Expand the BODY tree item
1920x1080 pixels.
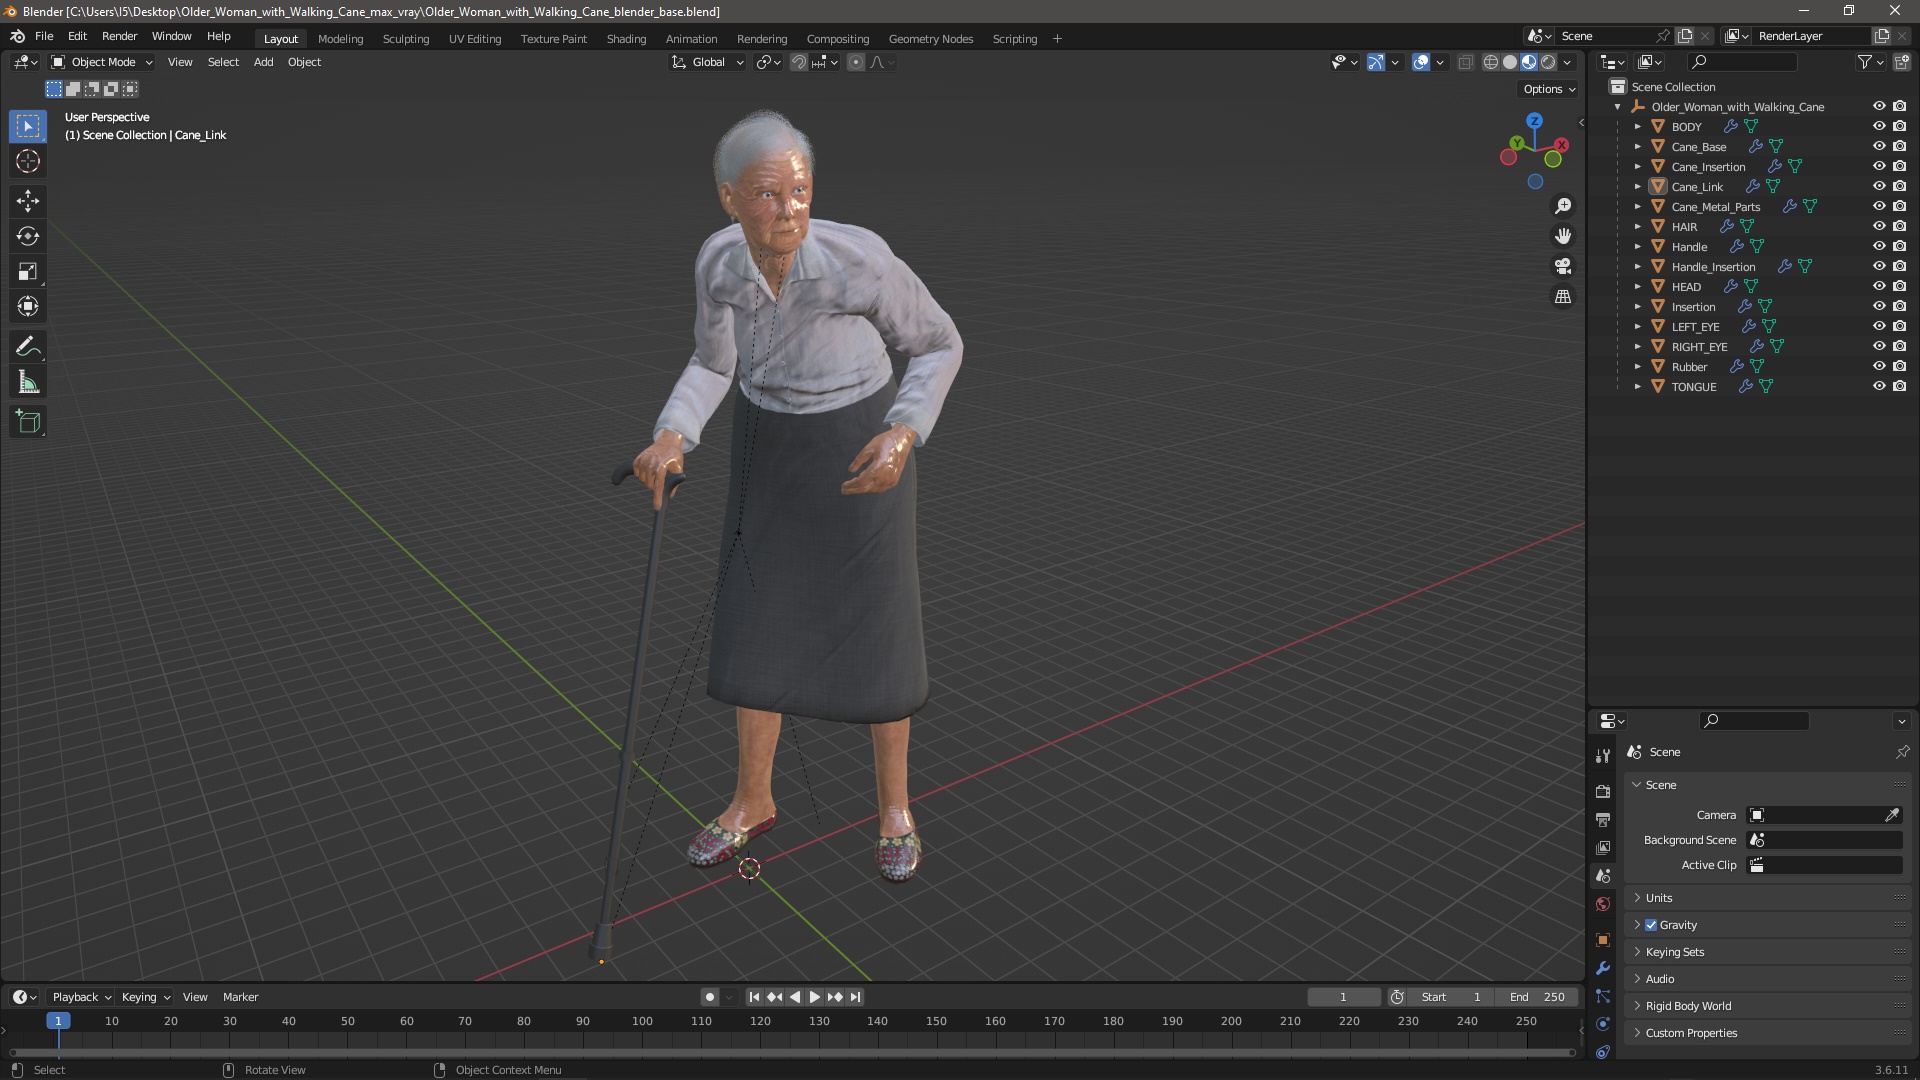coord(1637,127)
